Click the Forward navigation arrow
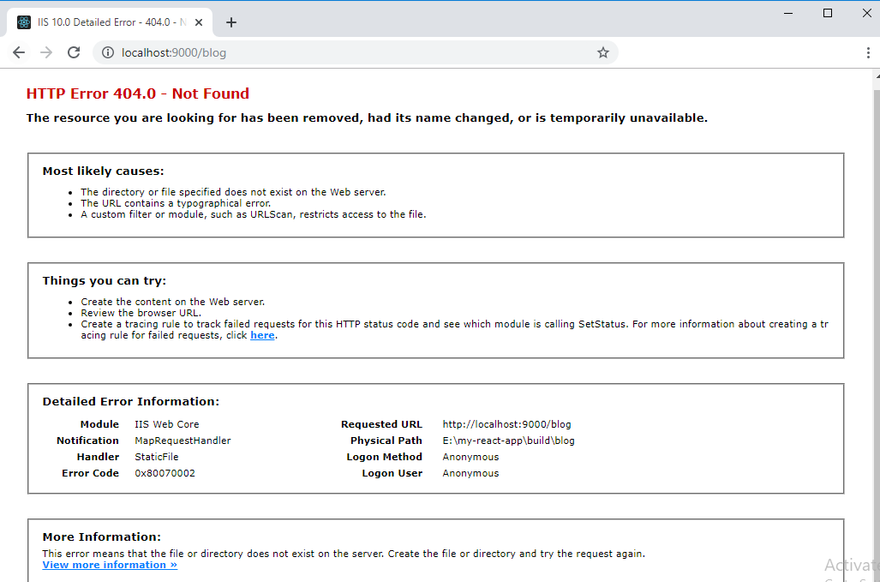This screenshot has width=880, height=582. click(x=46, y=53)
